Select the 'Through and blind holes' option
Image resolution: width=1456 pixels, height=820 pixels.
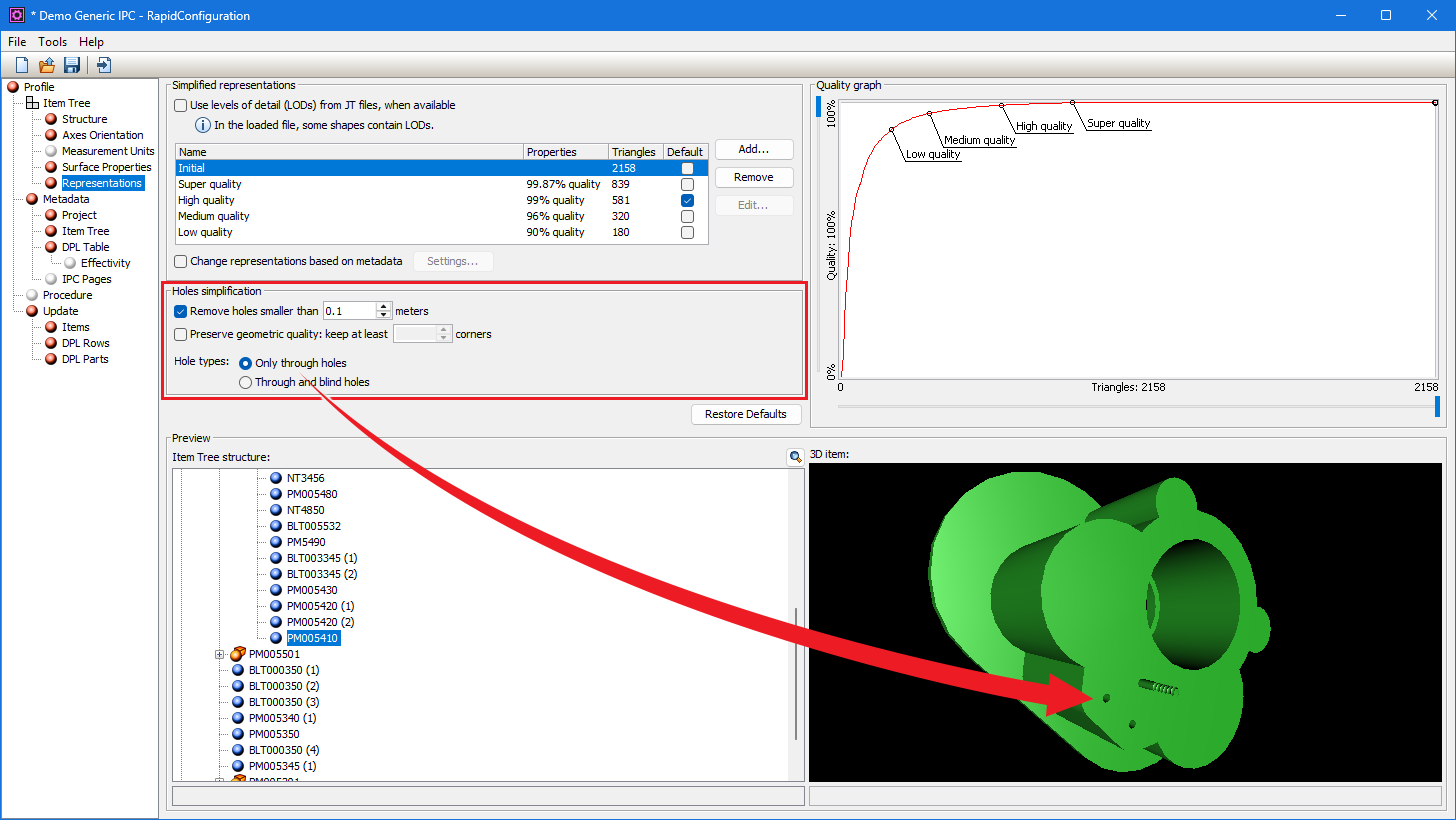pos(245,382)
